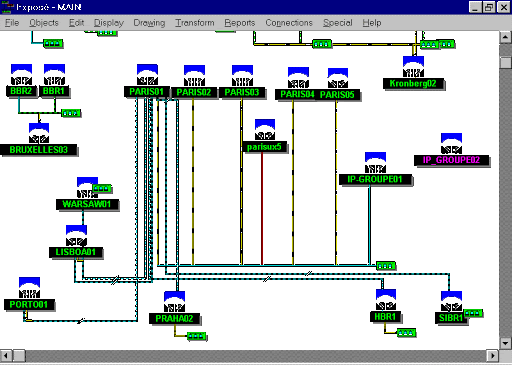Click the vertical scrollbar thumb

(x=505, y=63)
